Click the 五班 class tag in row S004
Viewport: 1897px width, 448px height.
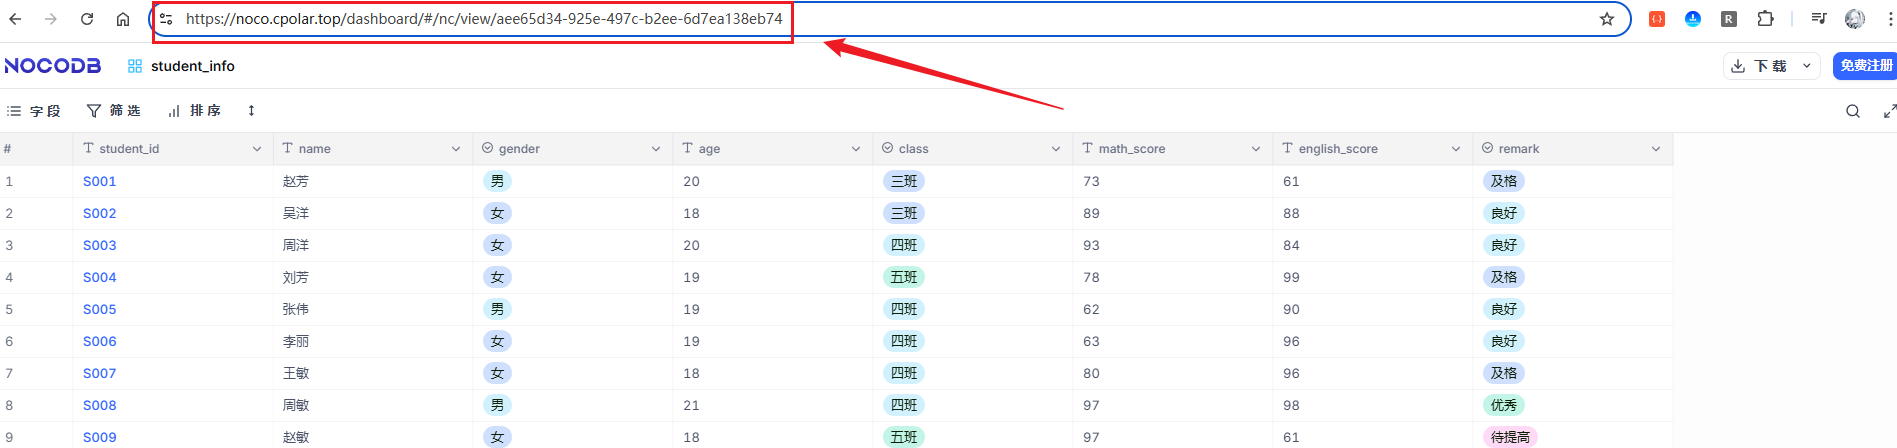[x=904, y=277]
